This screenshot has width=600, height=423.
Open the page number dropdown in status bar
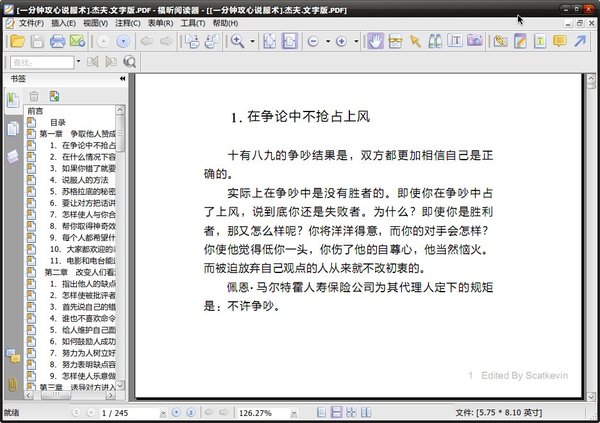pos(163,413)
